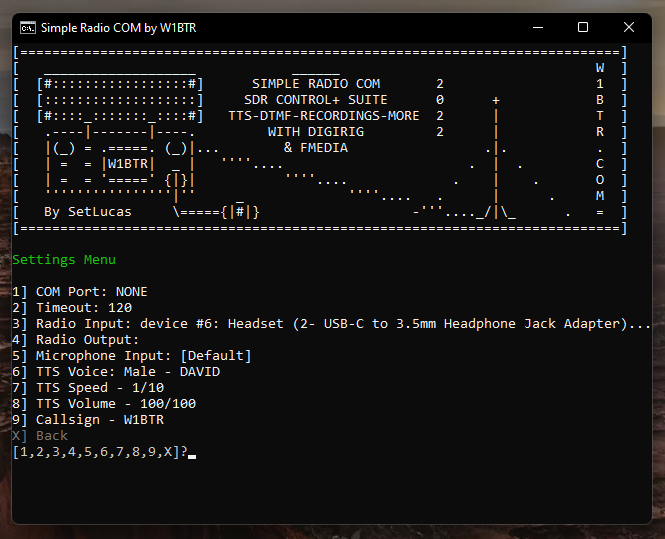Screen dimensions: 665x539
Task: Select the 'Timeout: 120' menu line
Action: coord(72,308)
